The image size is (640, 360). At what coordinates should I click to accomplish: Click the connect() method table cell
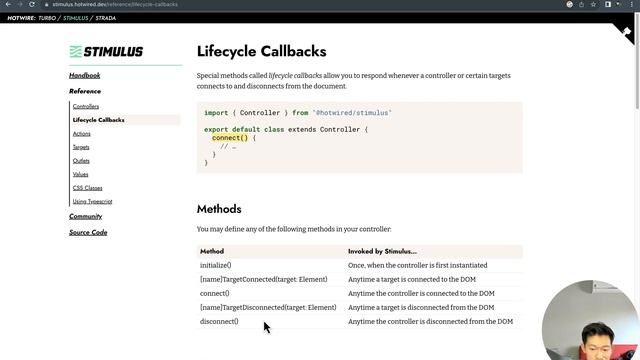point(215,293)
